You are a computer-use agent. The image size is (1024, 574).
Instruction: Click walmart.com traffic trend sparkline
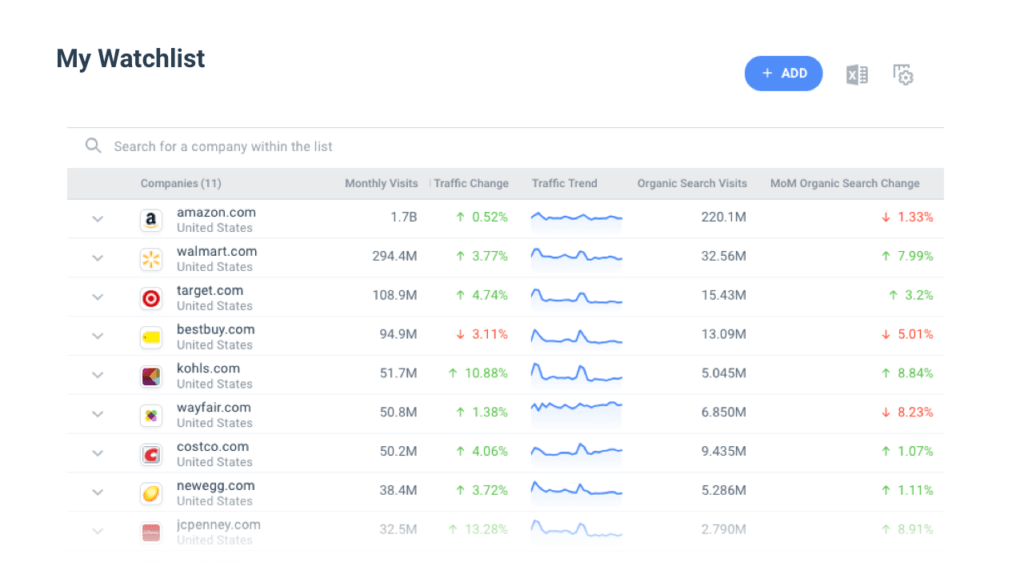577,256
